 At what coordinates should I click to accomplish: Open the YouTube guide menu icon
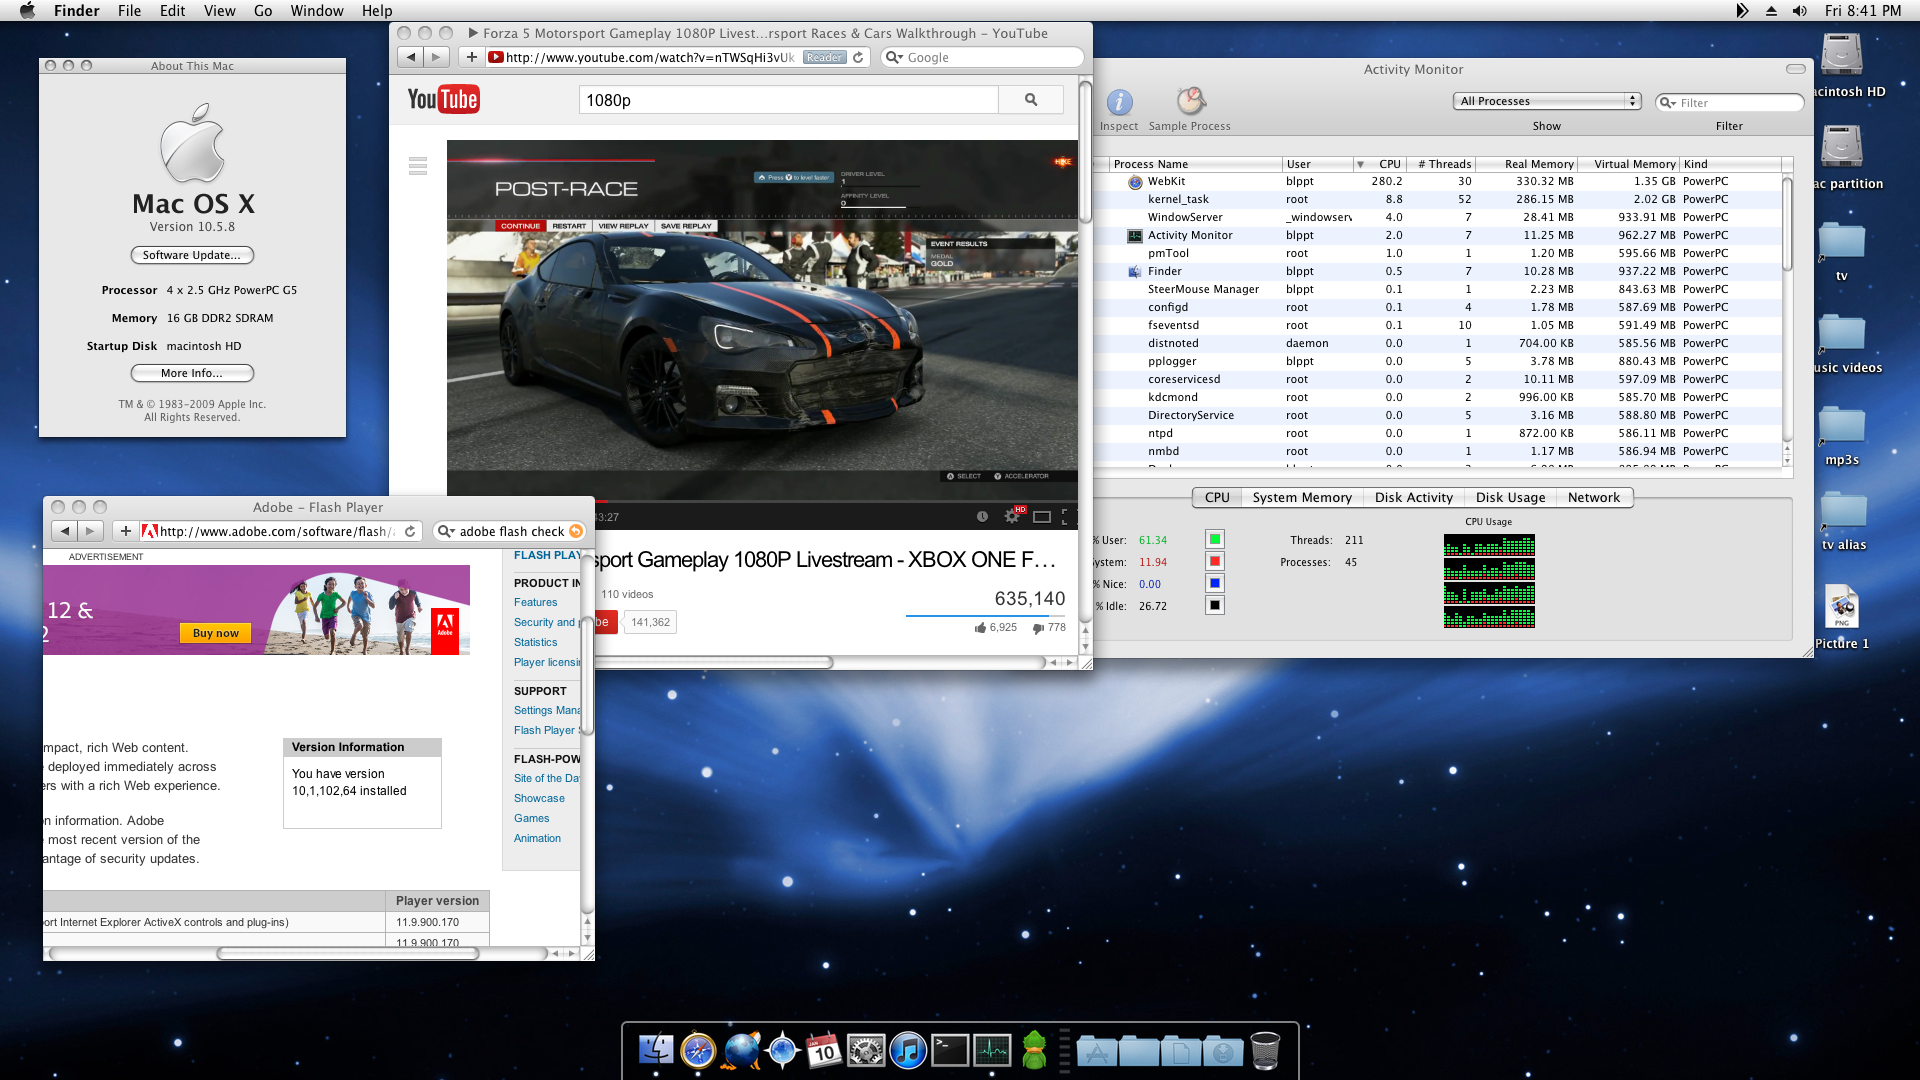[418, 166]
